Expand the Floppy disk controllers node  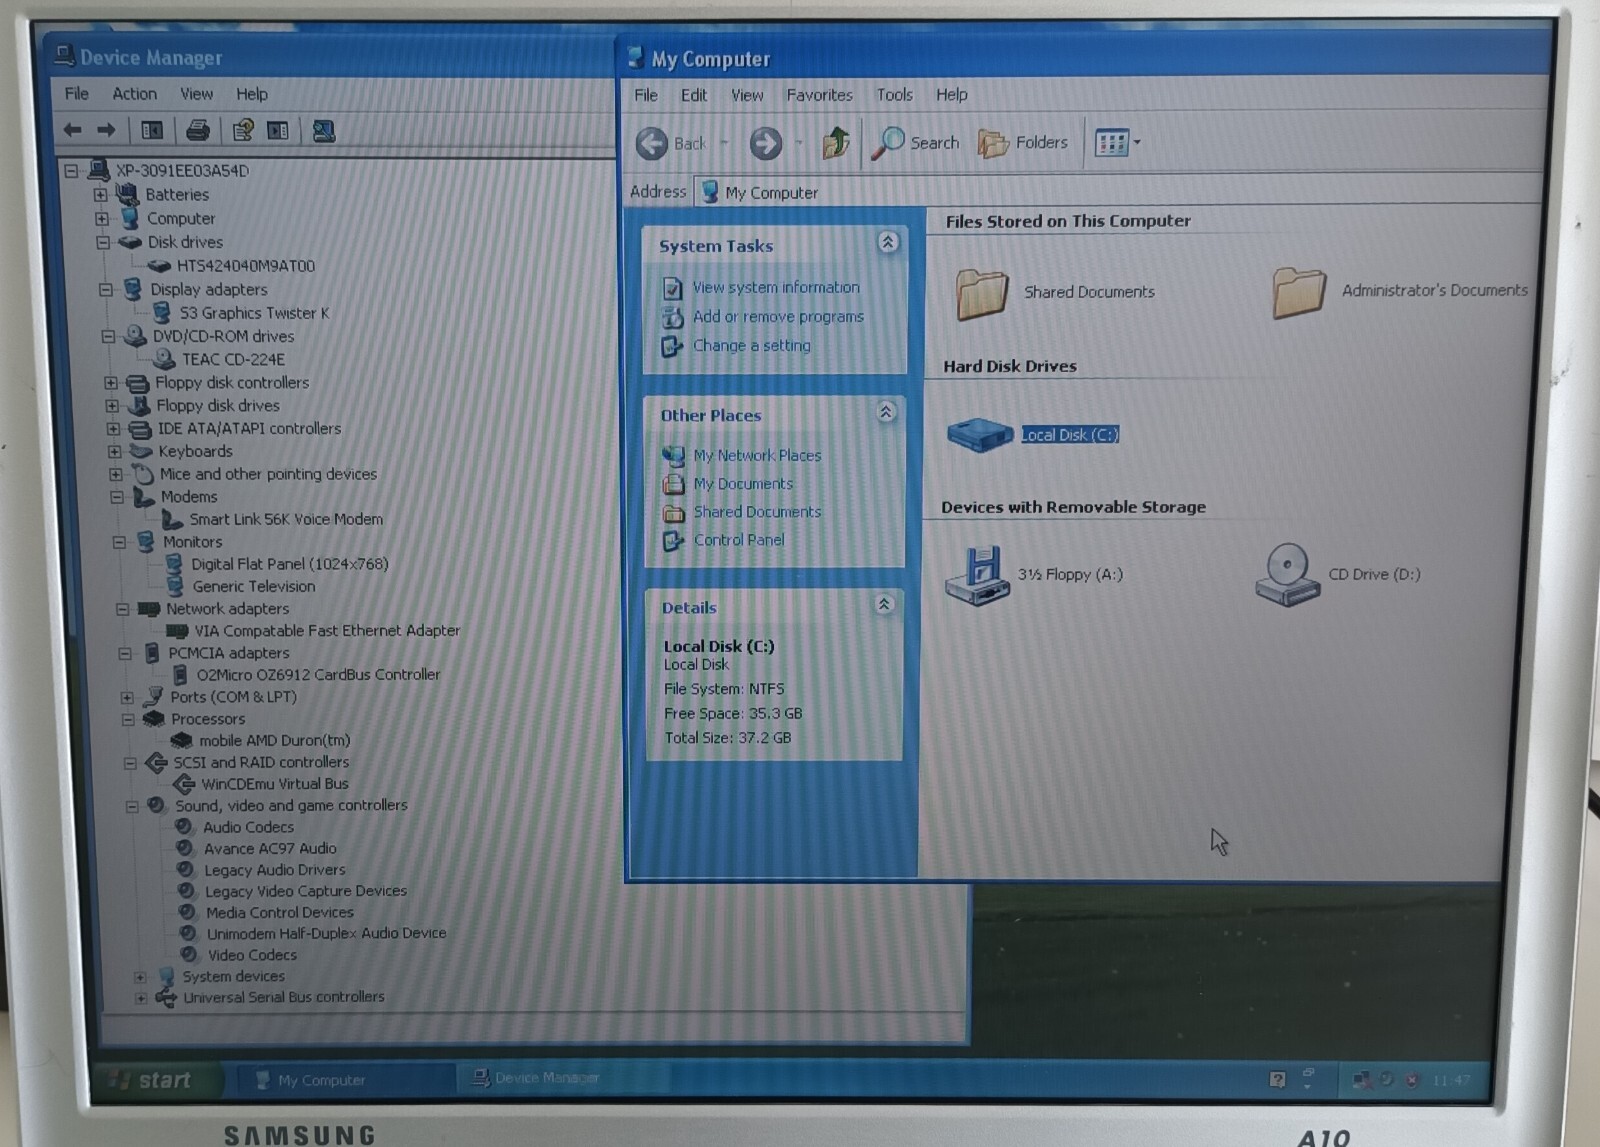pyautogui.click(x=111, y=382)
